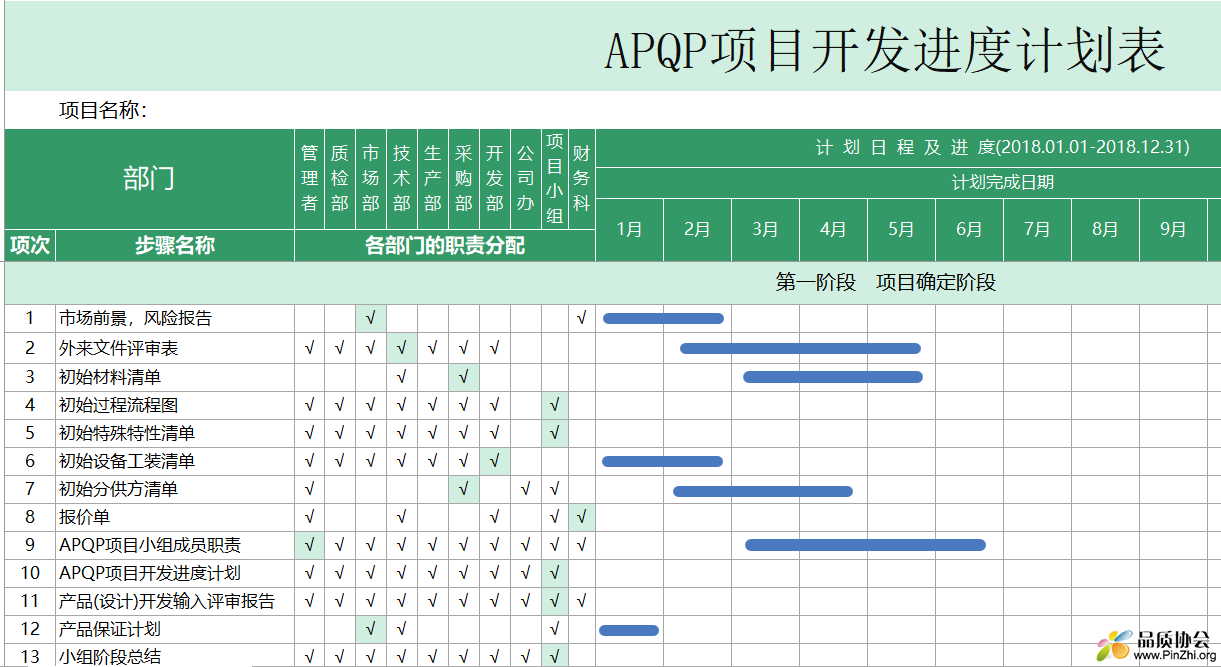Select the 6月 month column header
The width and height of the screenshot is (1221, 667).
(x=970, y=230)
